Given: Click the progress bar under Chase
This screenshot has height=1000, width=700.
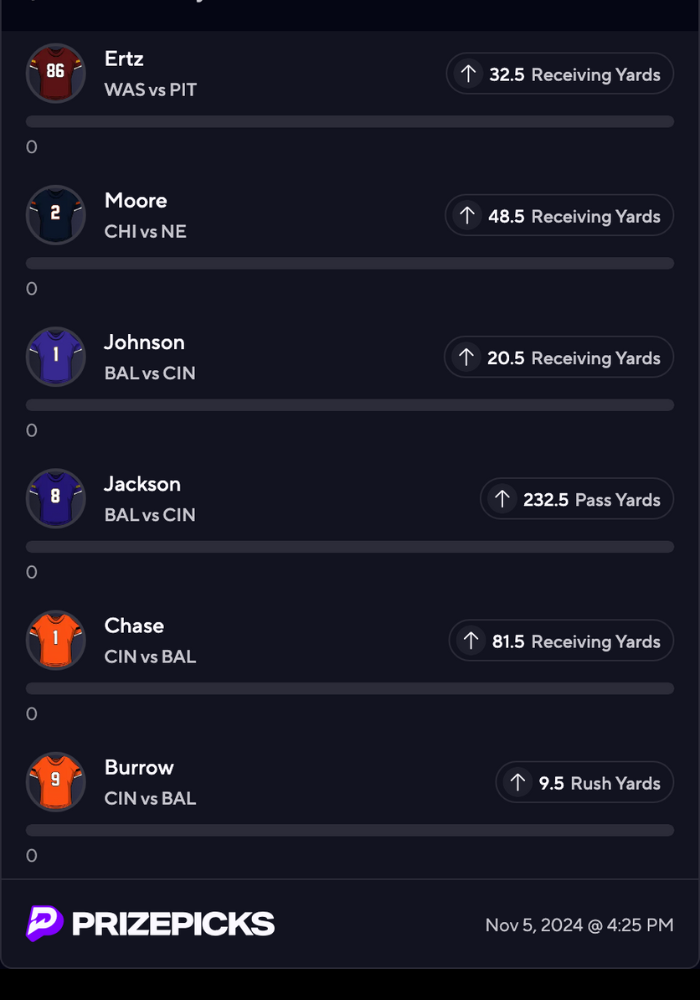Looking at the screenshot, I should click(x=350, y=689).
